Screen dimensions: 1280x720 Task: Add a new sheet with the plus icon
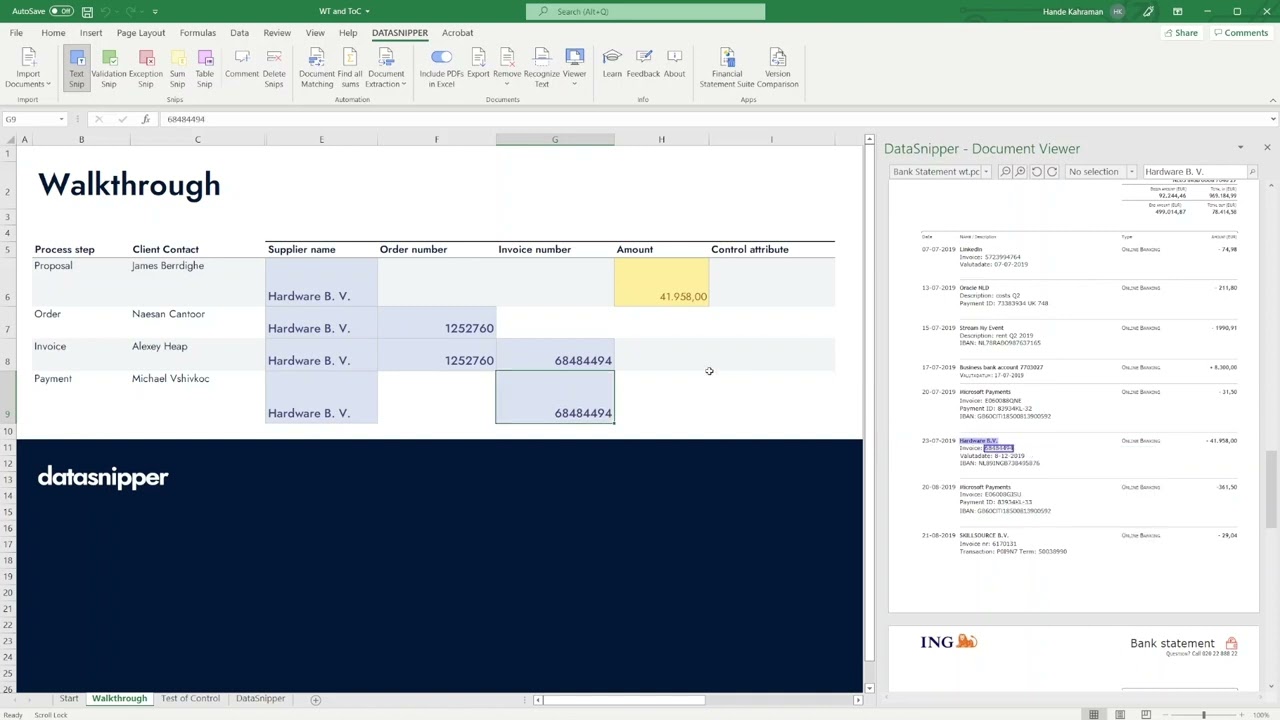(x=315, y=699)
